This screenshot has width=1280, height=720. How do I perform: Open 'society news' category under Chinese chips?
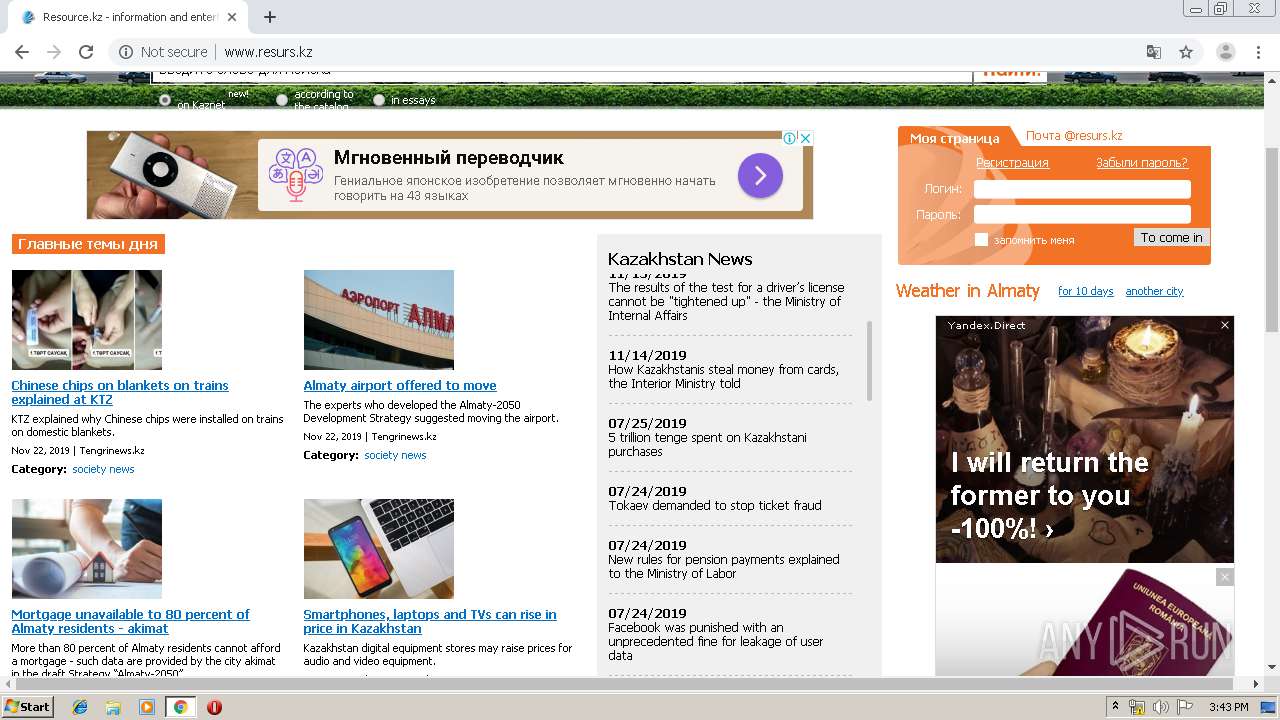(103, 469)
